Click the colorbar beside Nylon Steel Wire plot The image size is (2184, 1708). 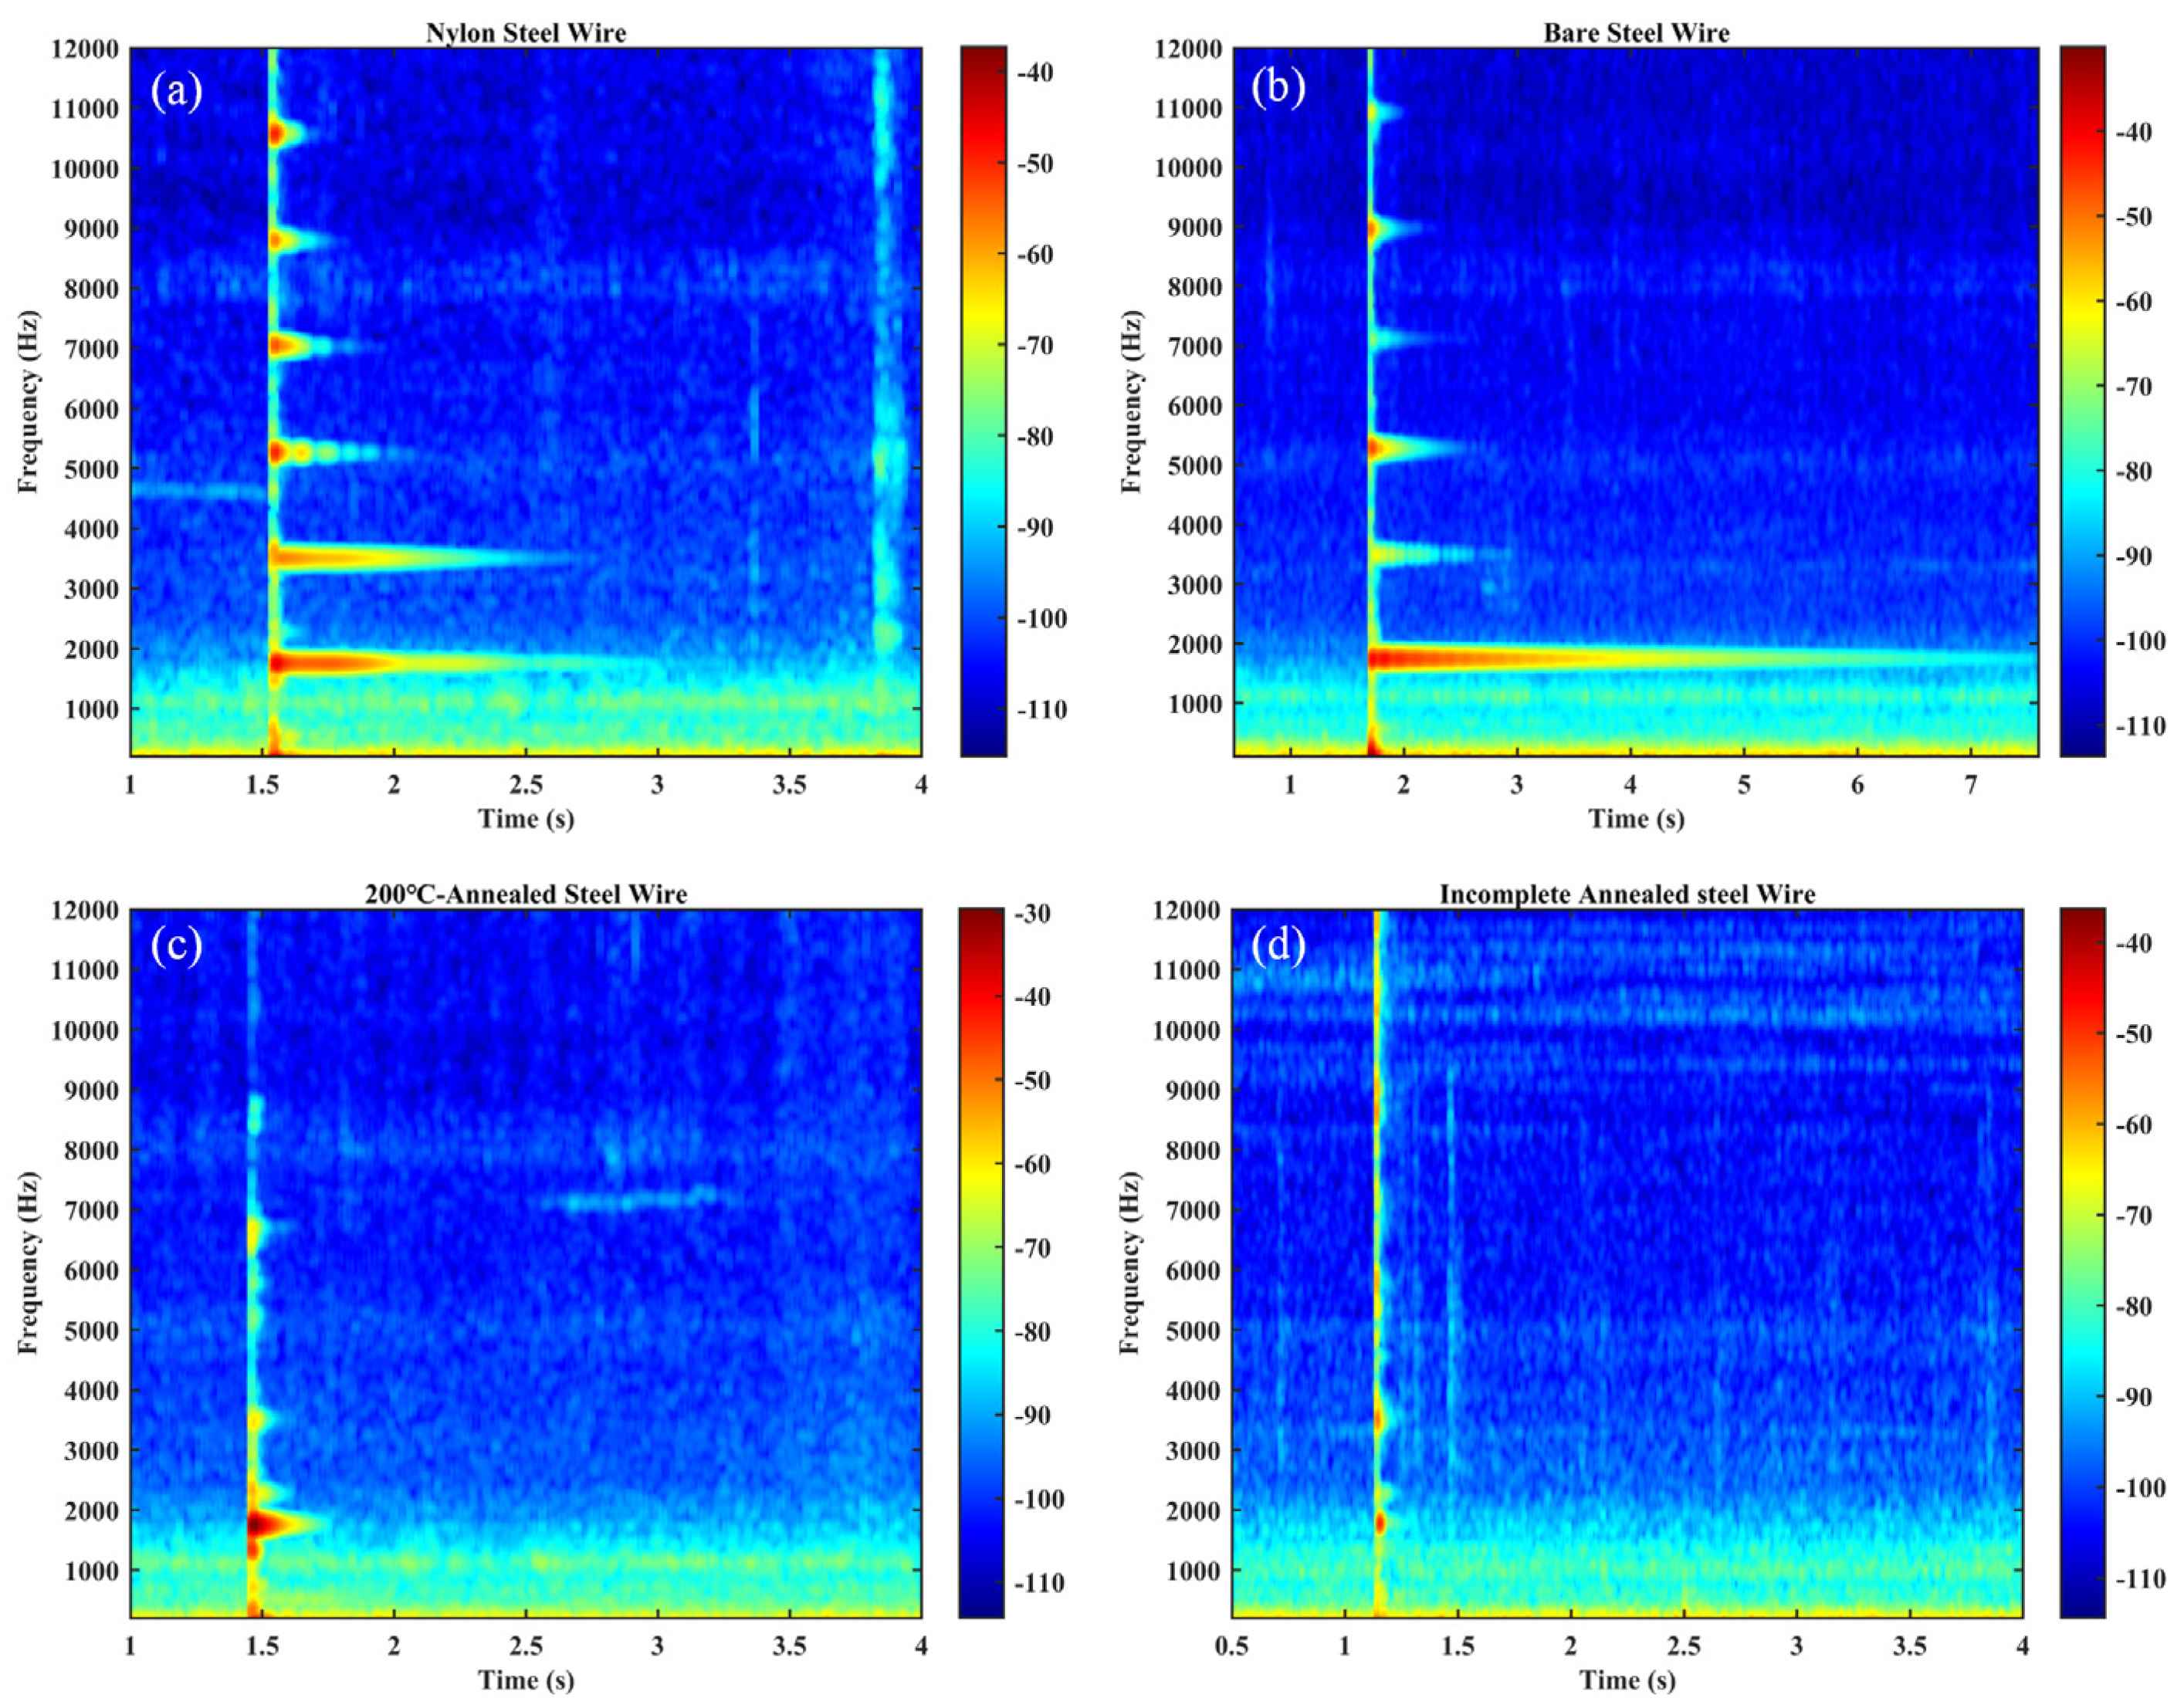(983, 401)
